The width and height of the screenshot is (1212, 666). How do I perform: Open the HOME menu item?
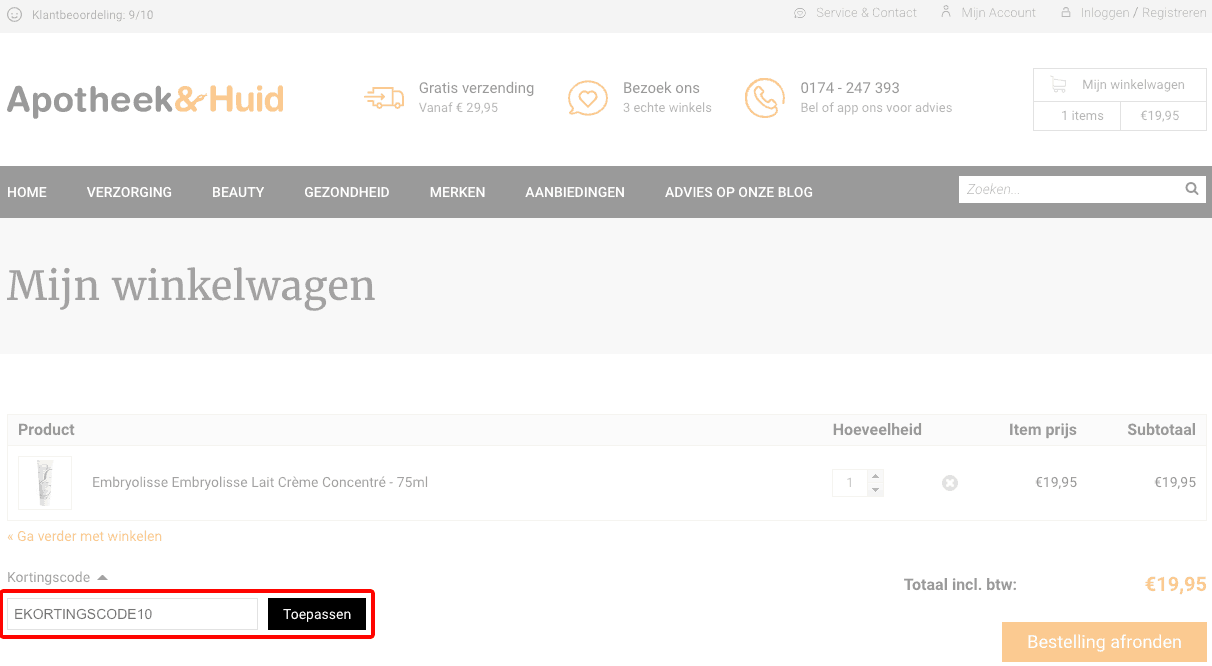[x=27, y=192]
